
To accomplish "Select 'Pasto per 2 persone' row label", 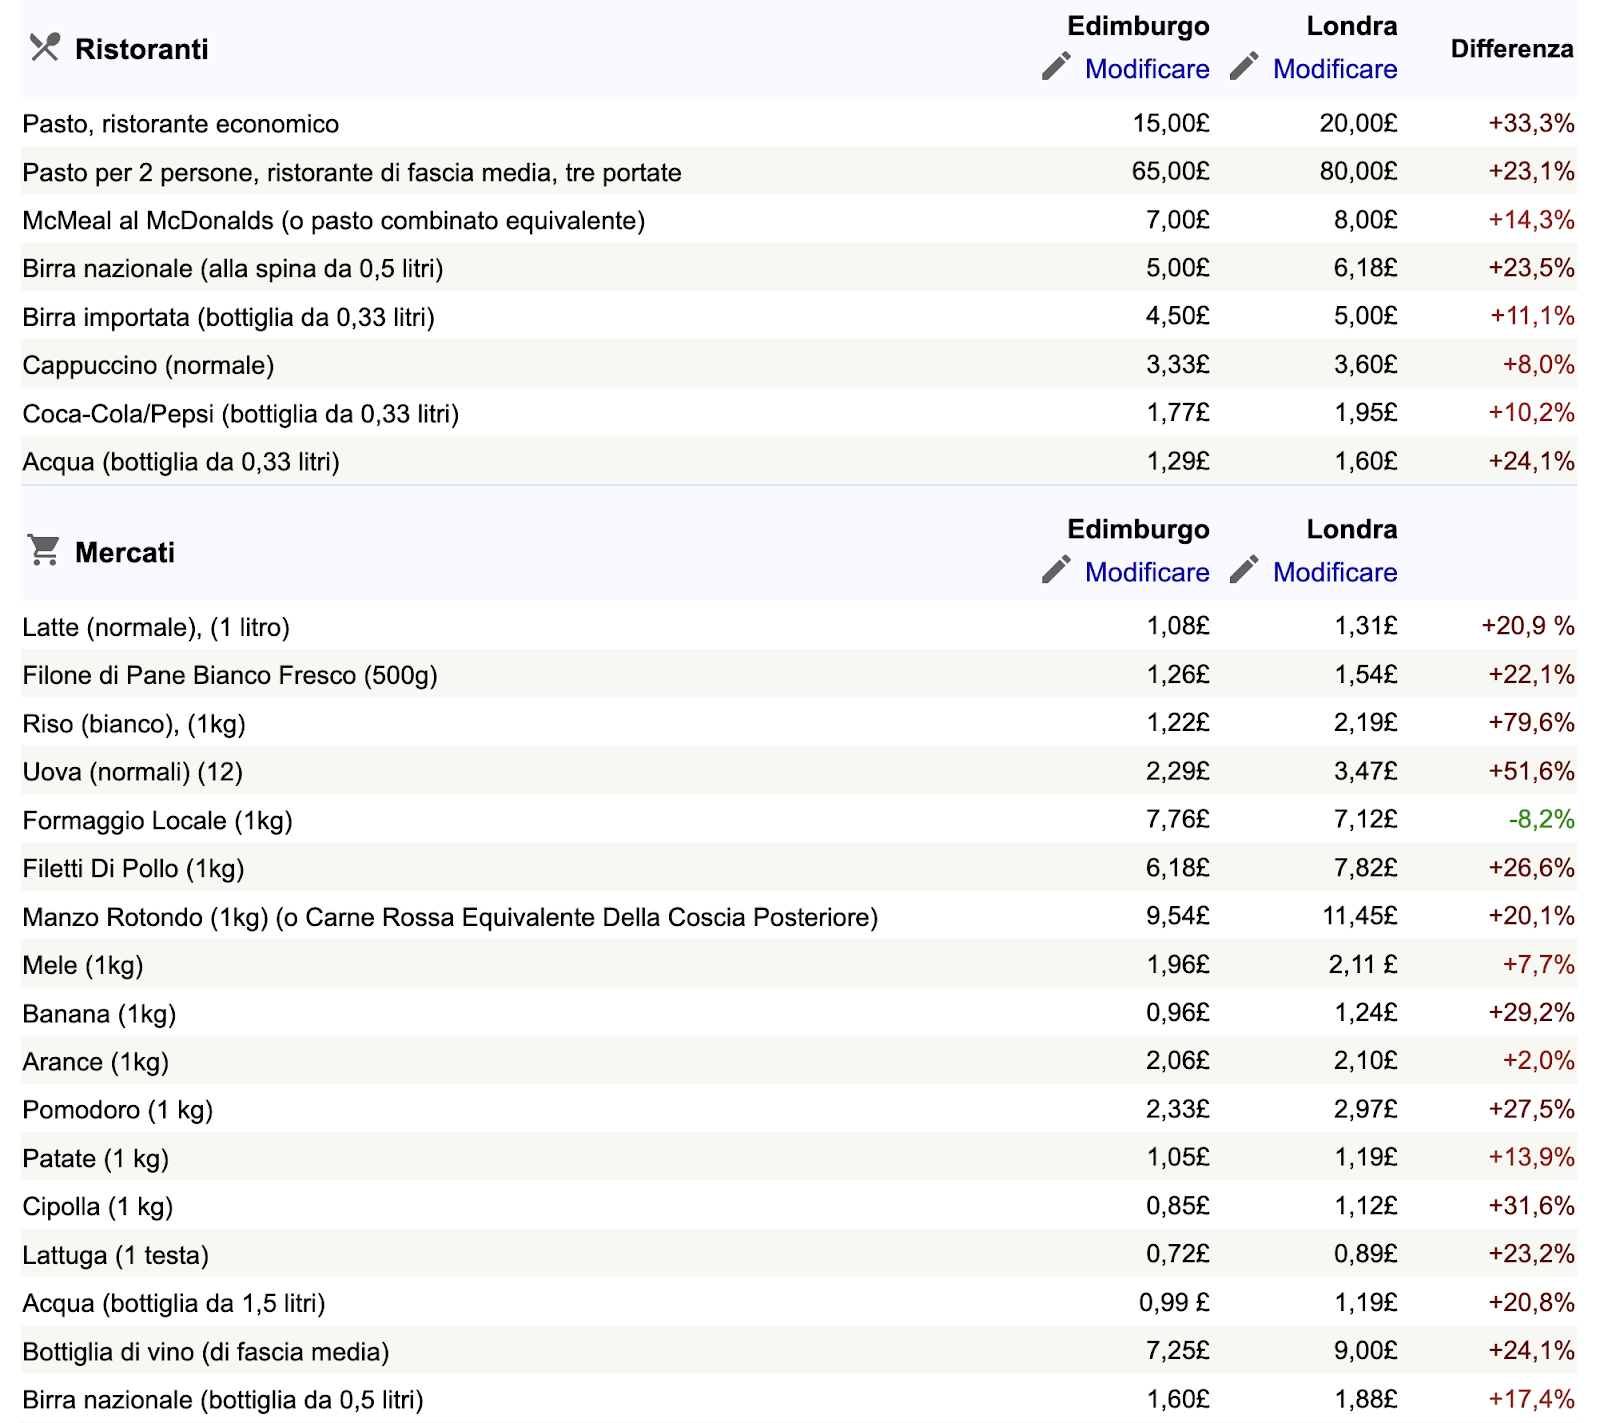I will [x=352, y=172].
